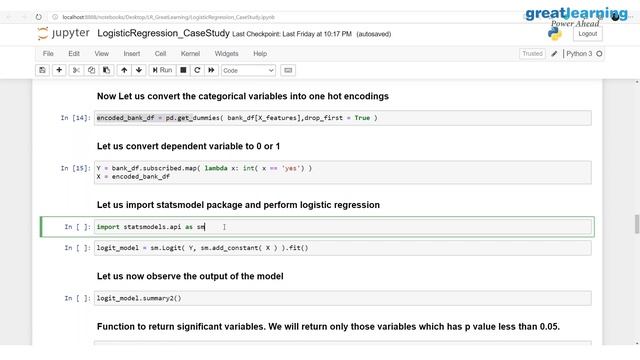This screenshot has height=360, width=640.
Task: Open the command palette keyboard icon
Action: pos(288,70)
